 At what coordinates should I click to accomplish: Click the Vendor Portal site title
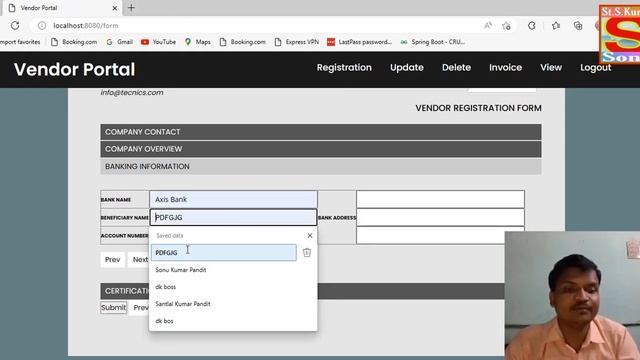(74, 69)
